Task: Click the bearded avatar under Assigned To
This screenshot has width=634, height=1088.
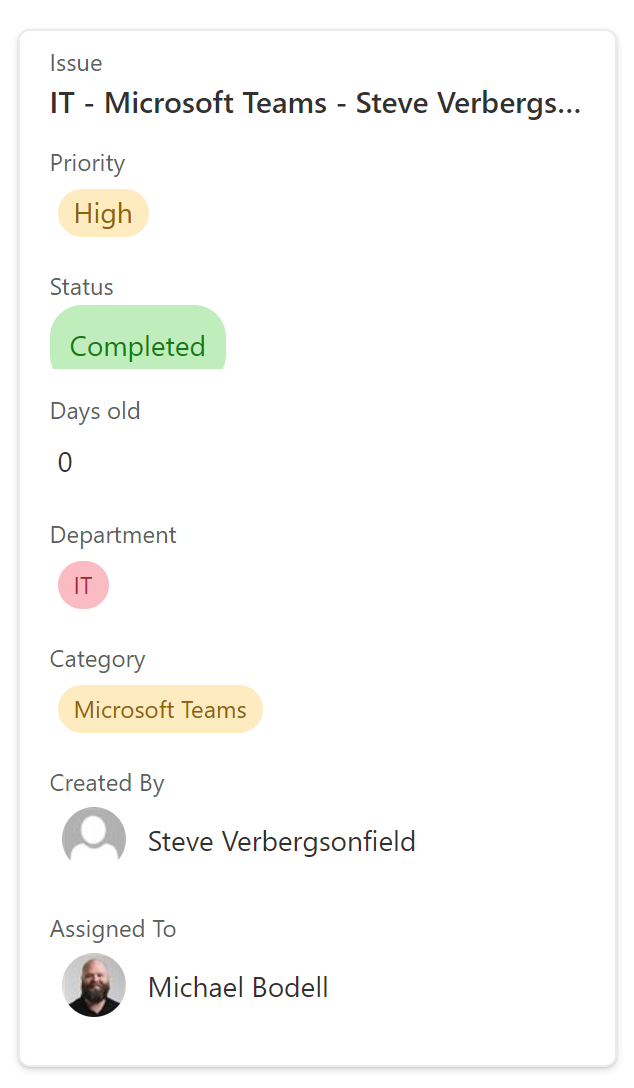Action: tap(94, 985)
